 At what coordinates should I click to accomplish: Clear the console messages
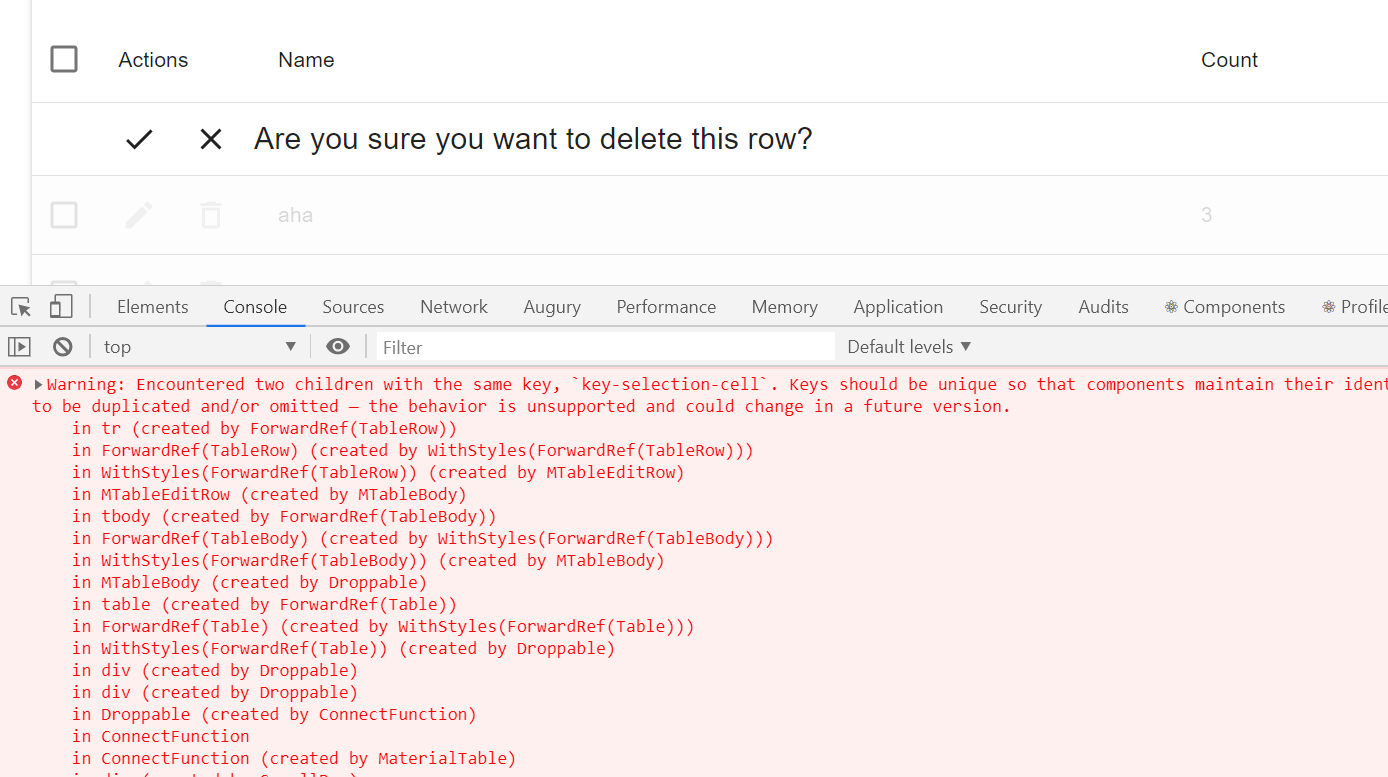[x=62, y=345]
